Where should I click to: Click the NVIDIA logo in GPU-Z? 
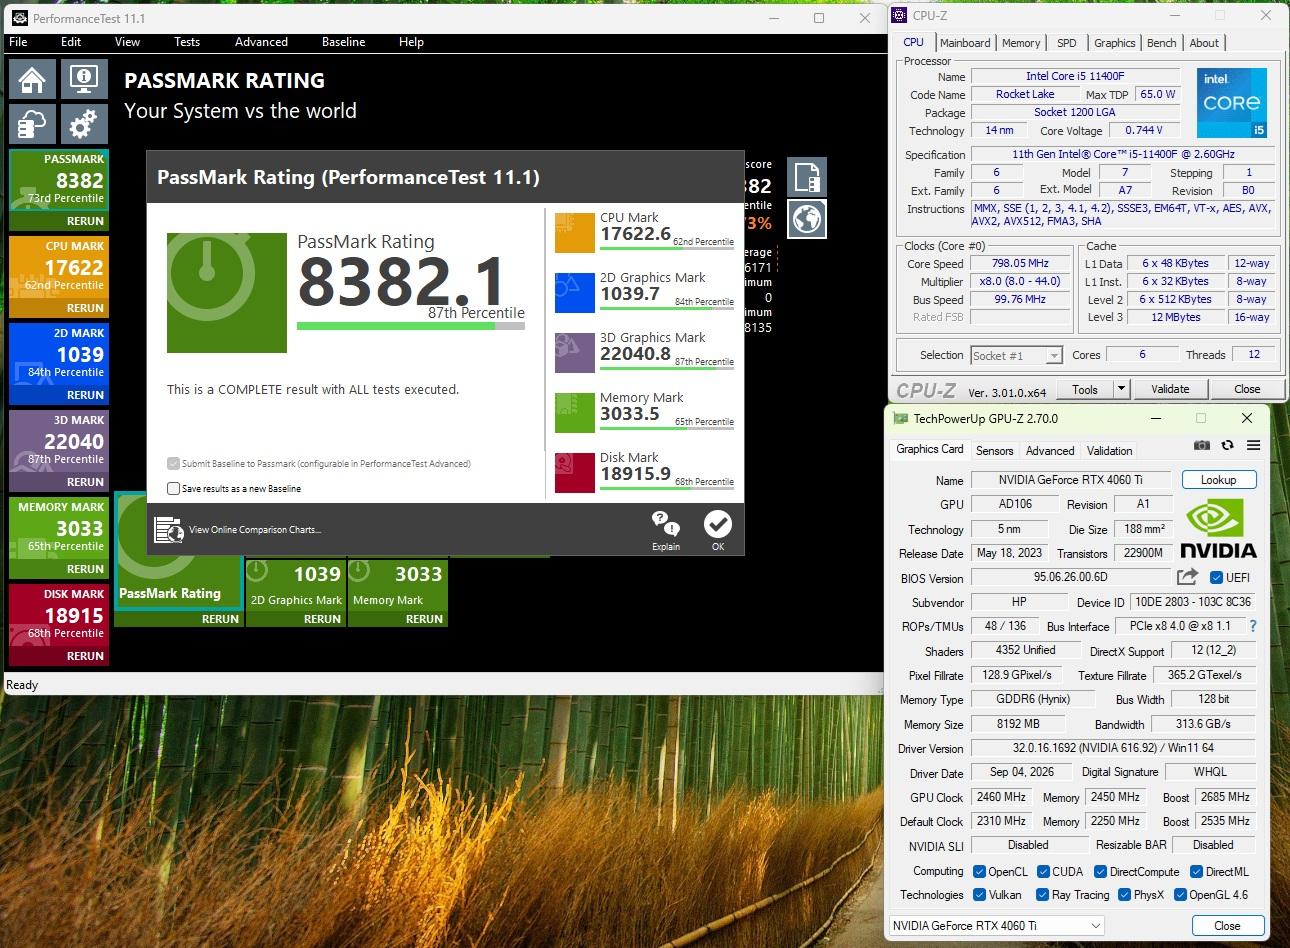pos(1217,528)
